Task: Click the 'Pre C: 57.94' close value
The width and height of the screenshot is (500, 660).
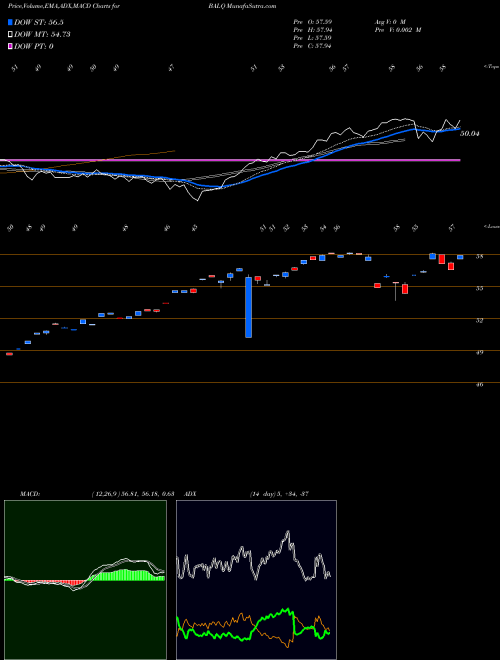Action: tap(312, 46)
